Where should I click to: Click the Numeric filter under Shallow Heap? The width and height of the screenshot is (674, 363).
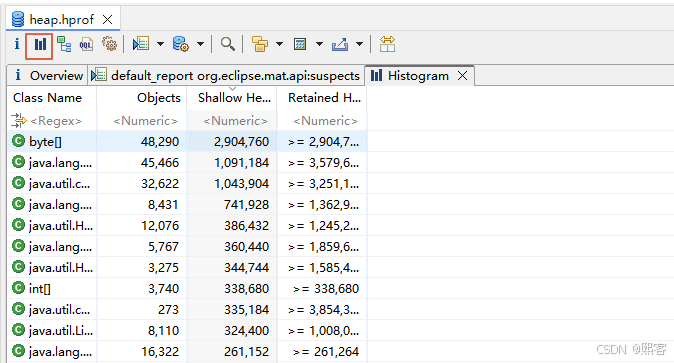(236, 121)
